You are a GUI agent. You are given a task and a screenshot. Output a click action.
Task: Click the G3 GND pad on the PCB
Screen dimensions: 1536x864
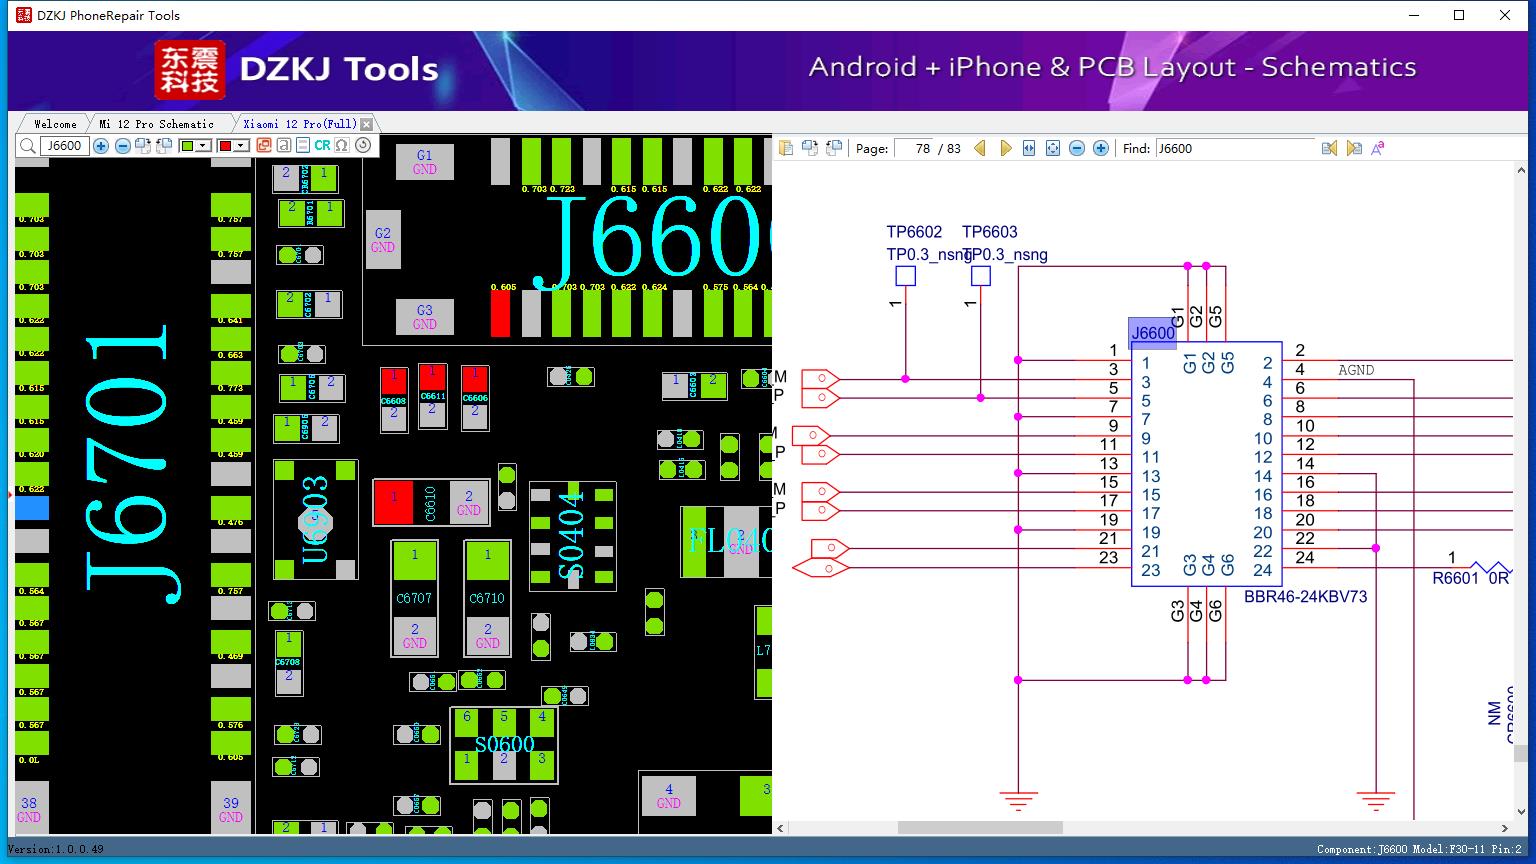pyautogui.click(x=425, y=317)
